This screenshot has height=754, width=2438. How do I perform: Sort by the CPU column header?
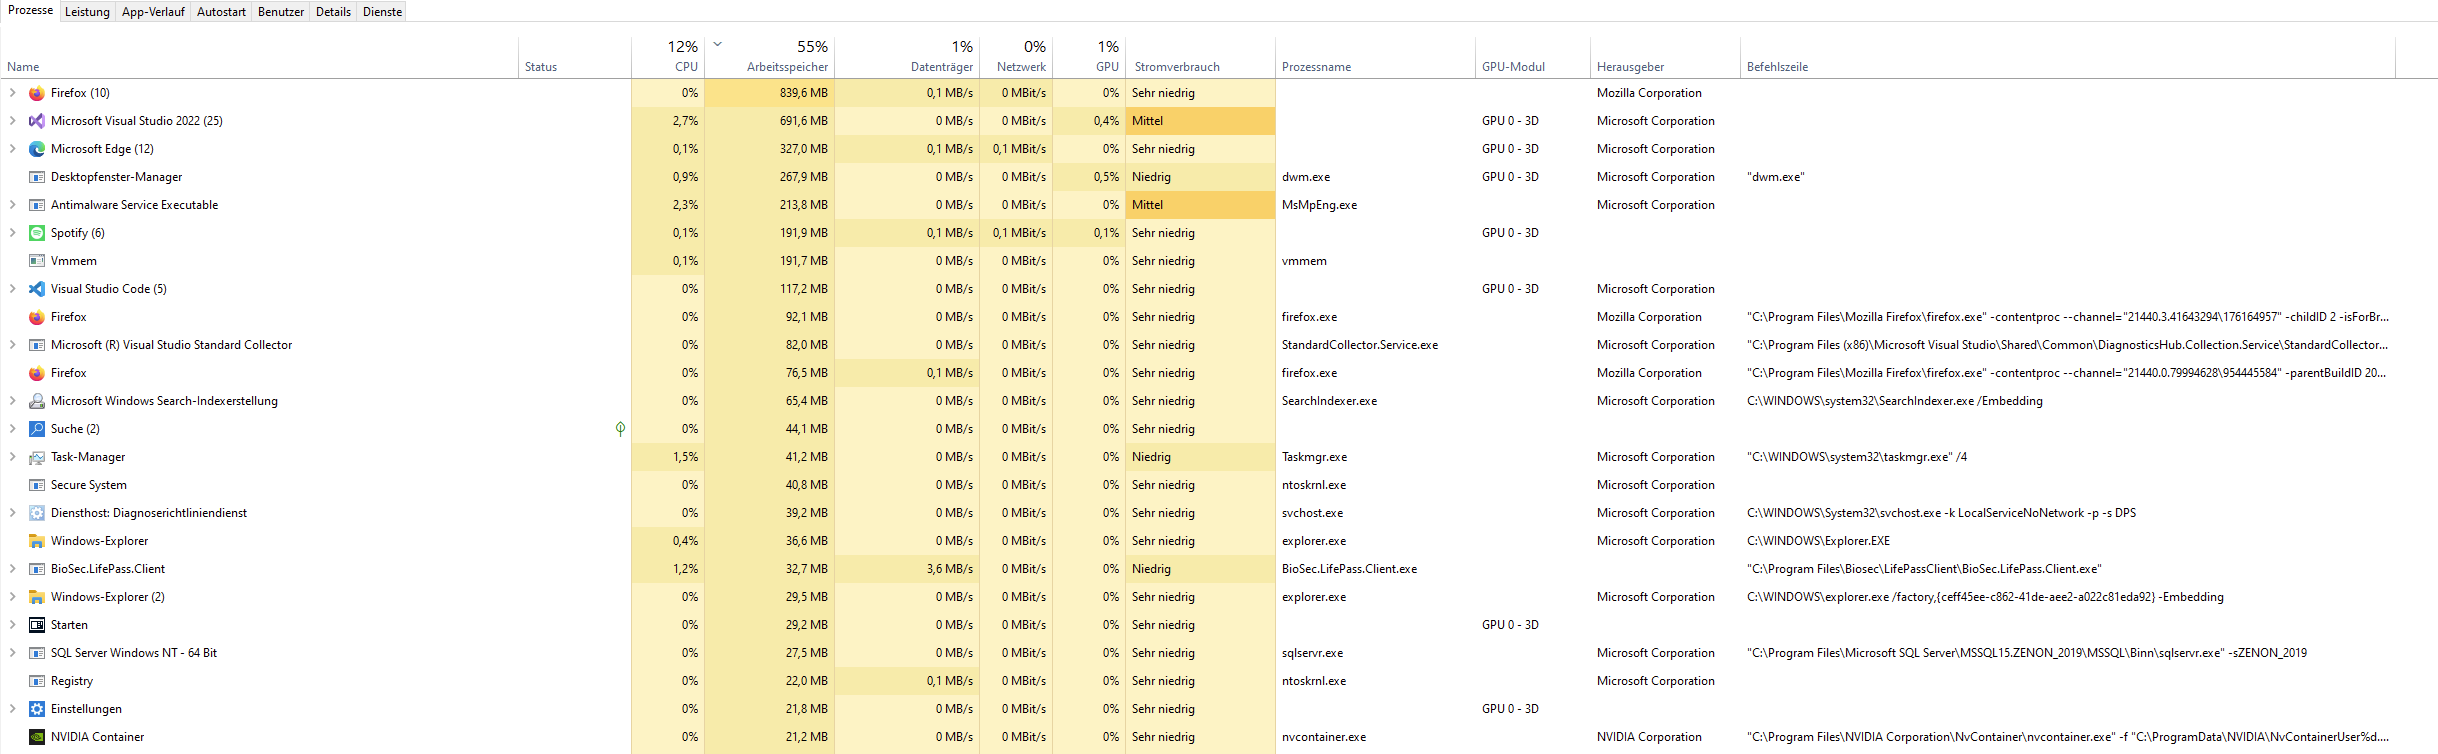tap(668, 58)
